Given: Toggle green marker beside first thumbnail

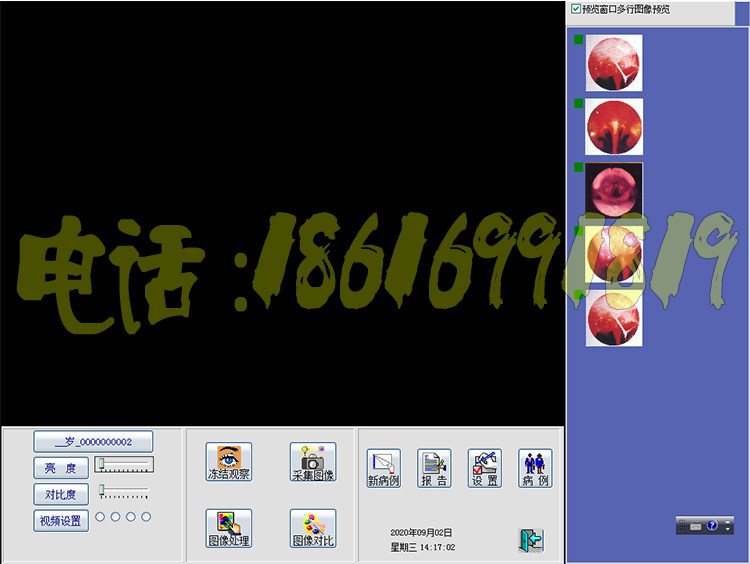Looking at the screenshot, I should [x=578, y=39].
